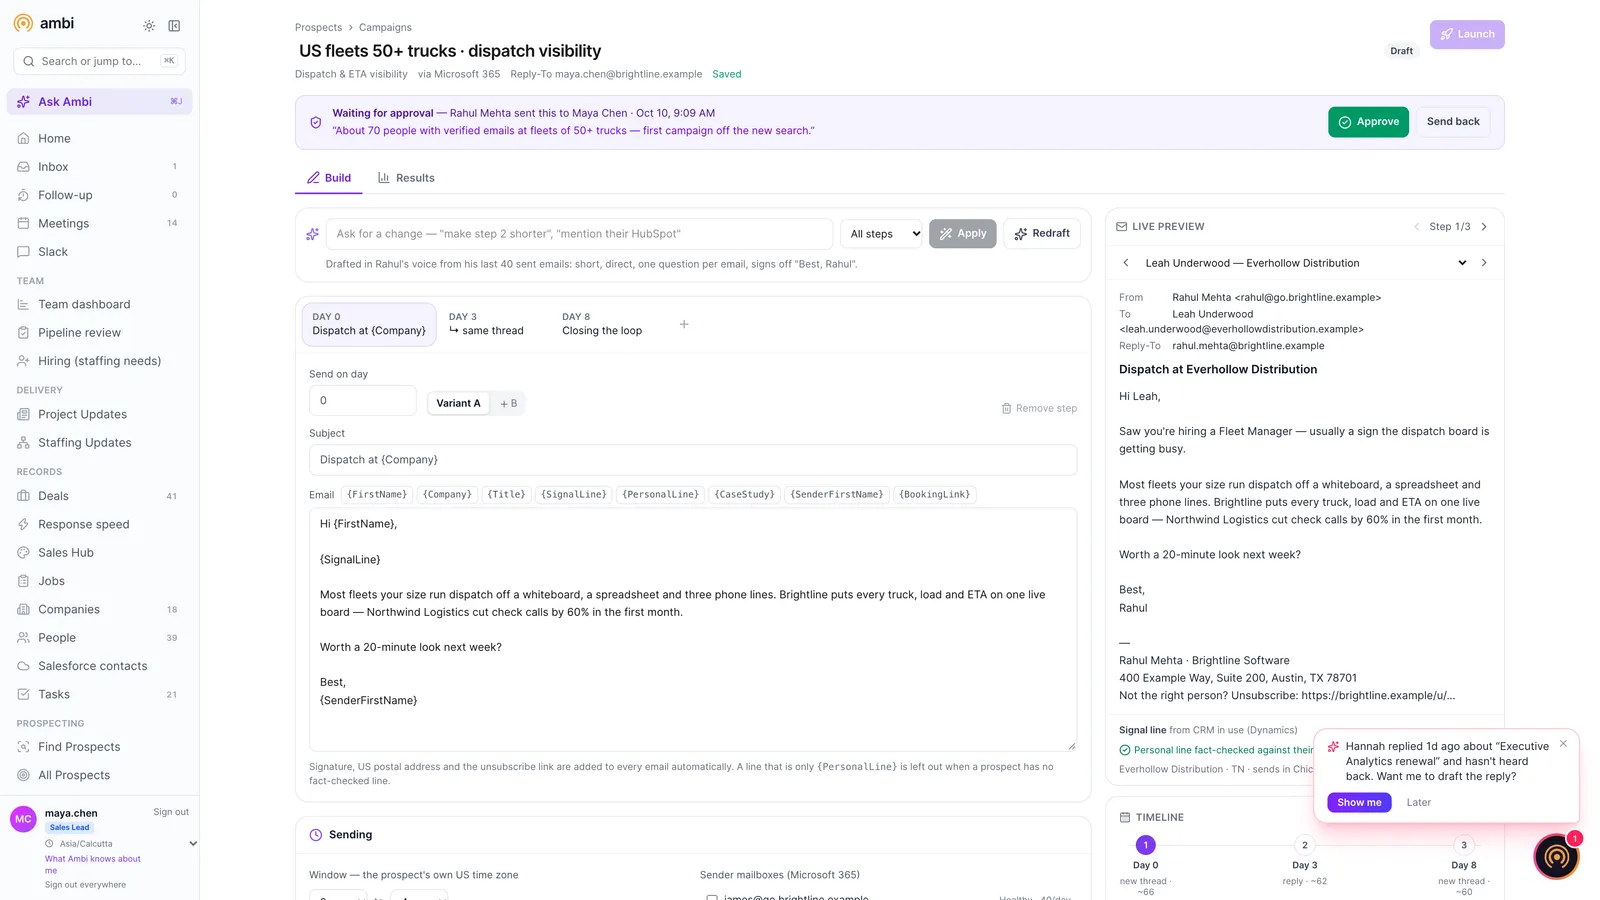Viewport: 1600px width, 900px height.
Task: Go to next step in Live Preview
Action: click(x=1484, y=227)
